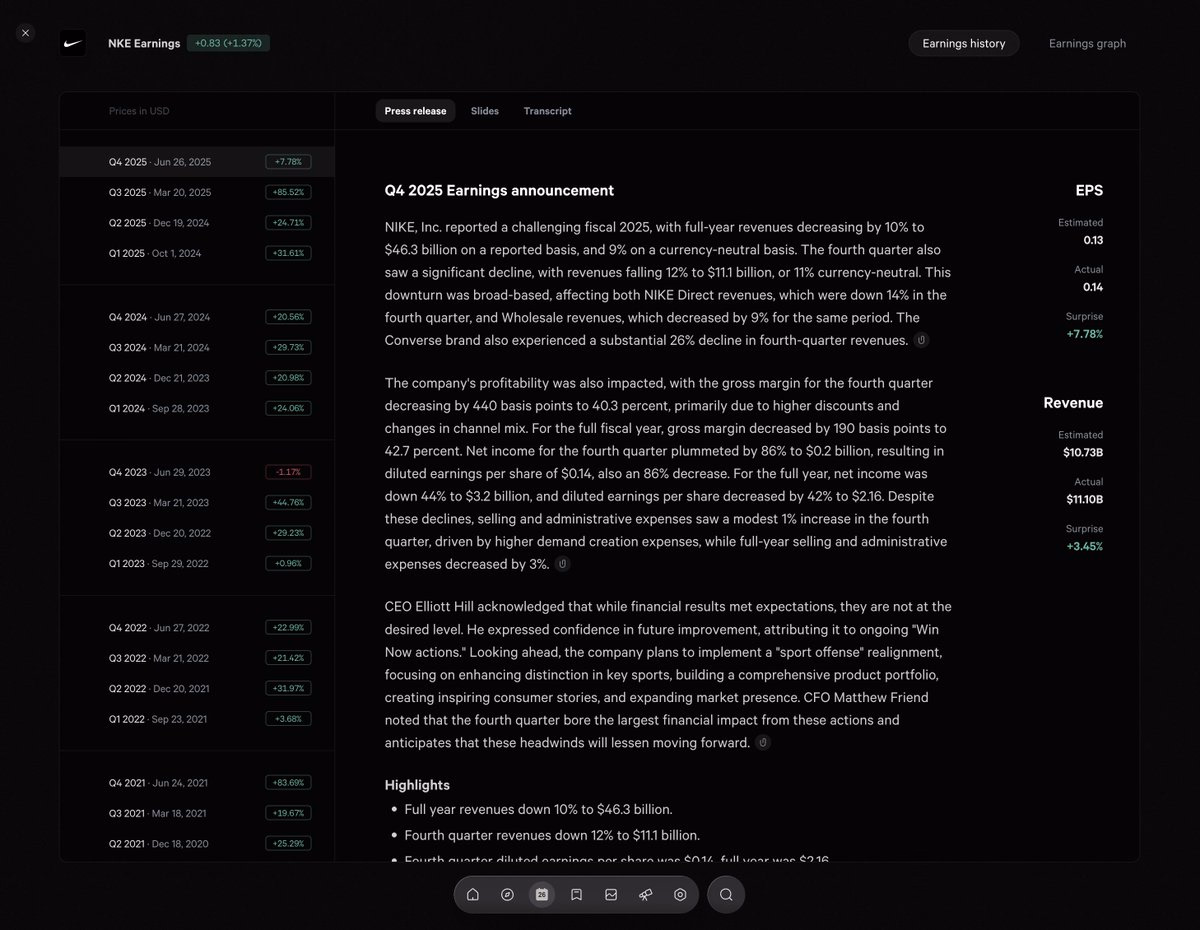Click source clip icon after 'decreased by 3%'

click(x=563, y=564)
